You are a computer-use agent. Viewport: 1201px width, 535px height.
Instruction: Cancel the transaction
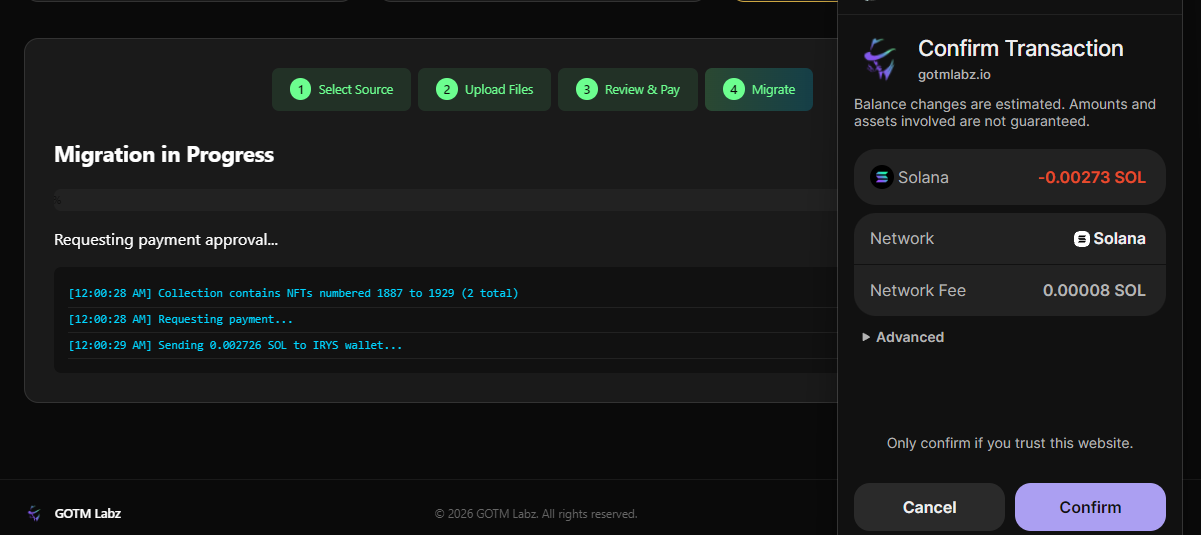(x=929, y=507)
